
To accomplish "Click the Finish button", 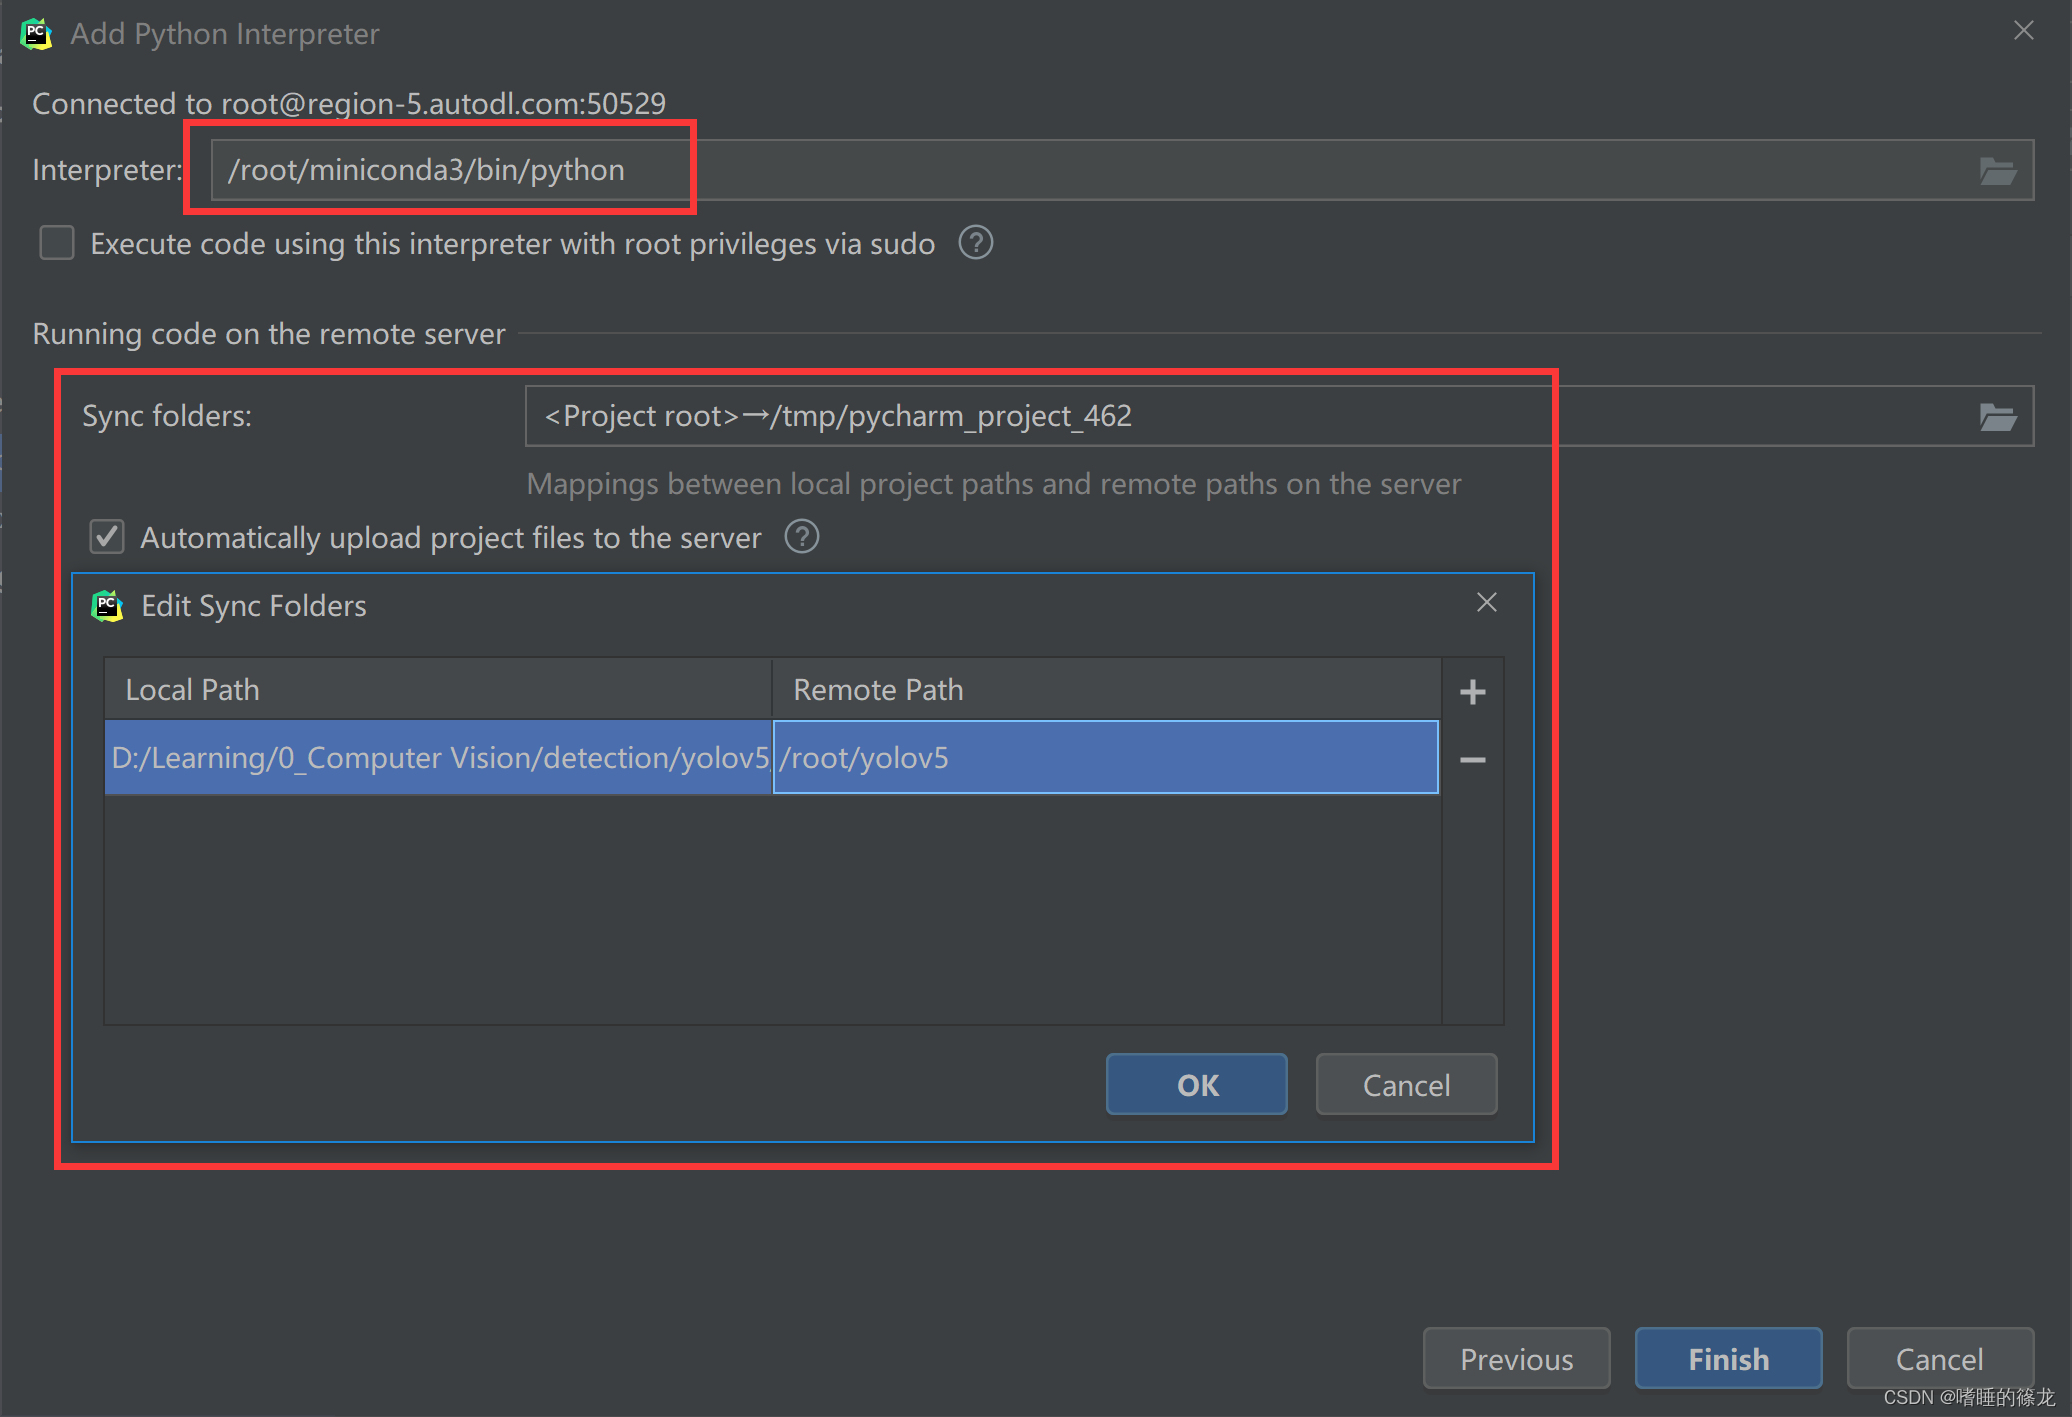I will (1727, 1359).
